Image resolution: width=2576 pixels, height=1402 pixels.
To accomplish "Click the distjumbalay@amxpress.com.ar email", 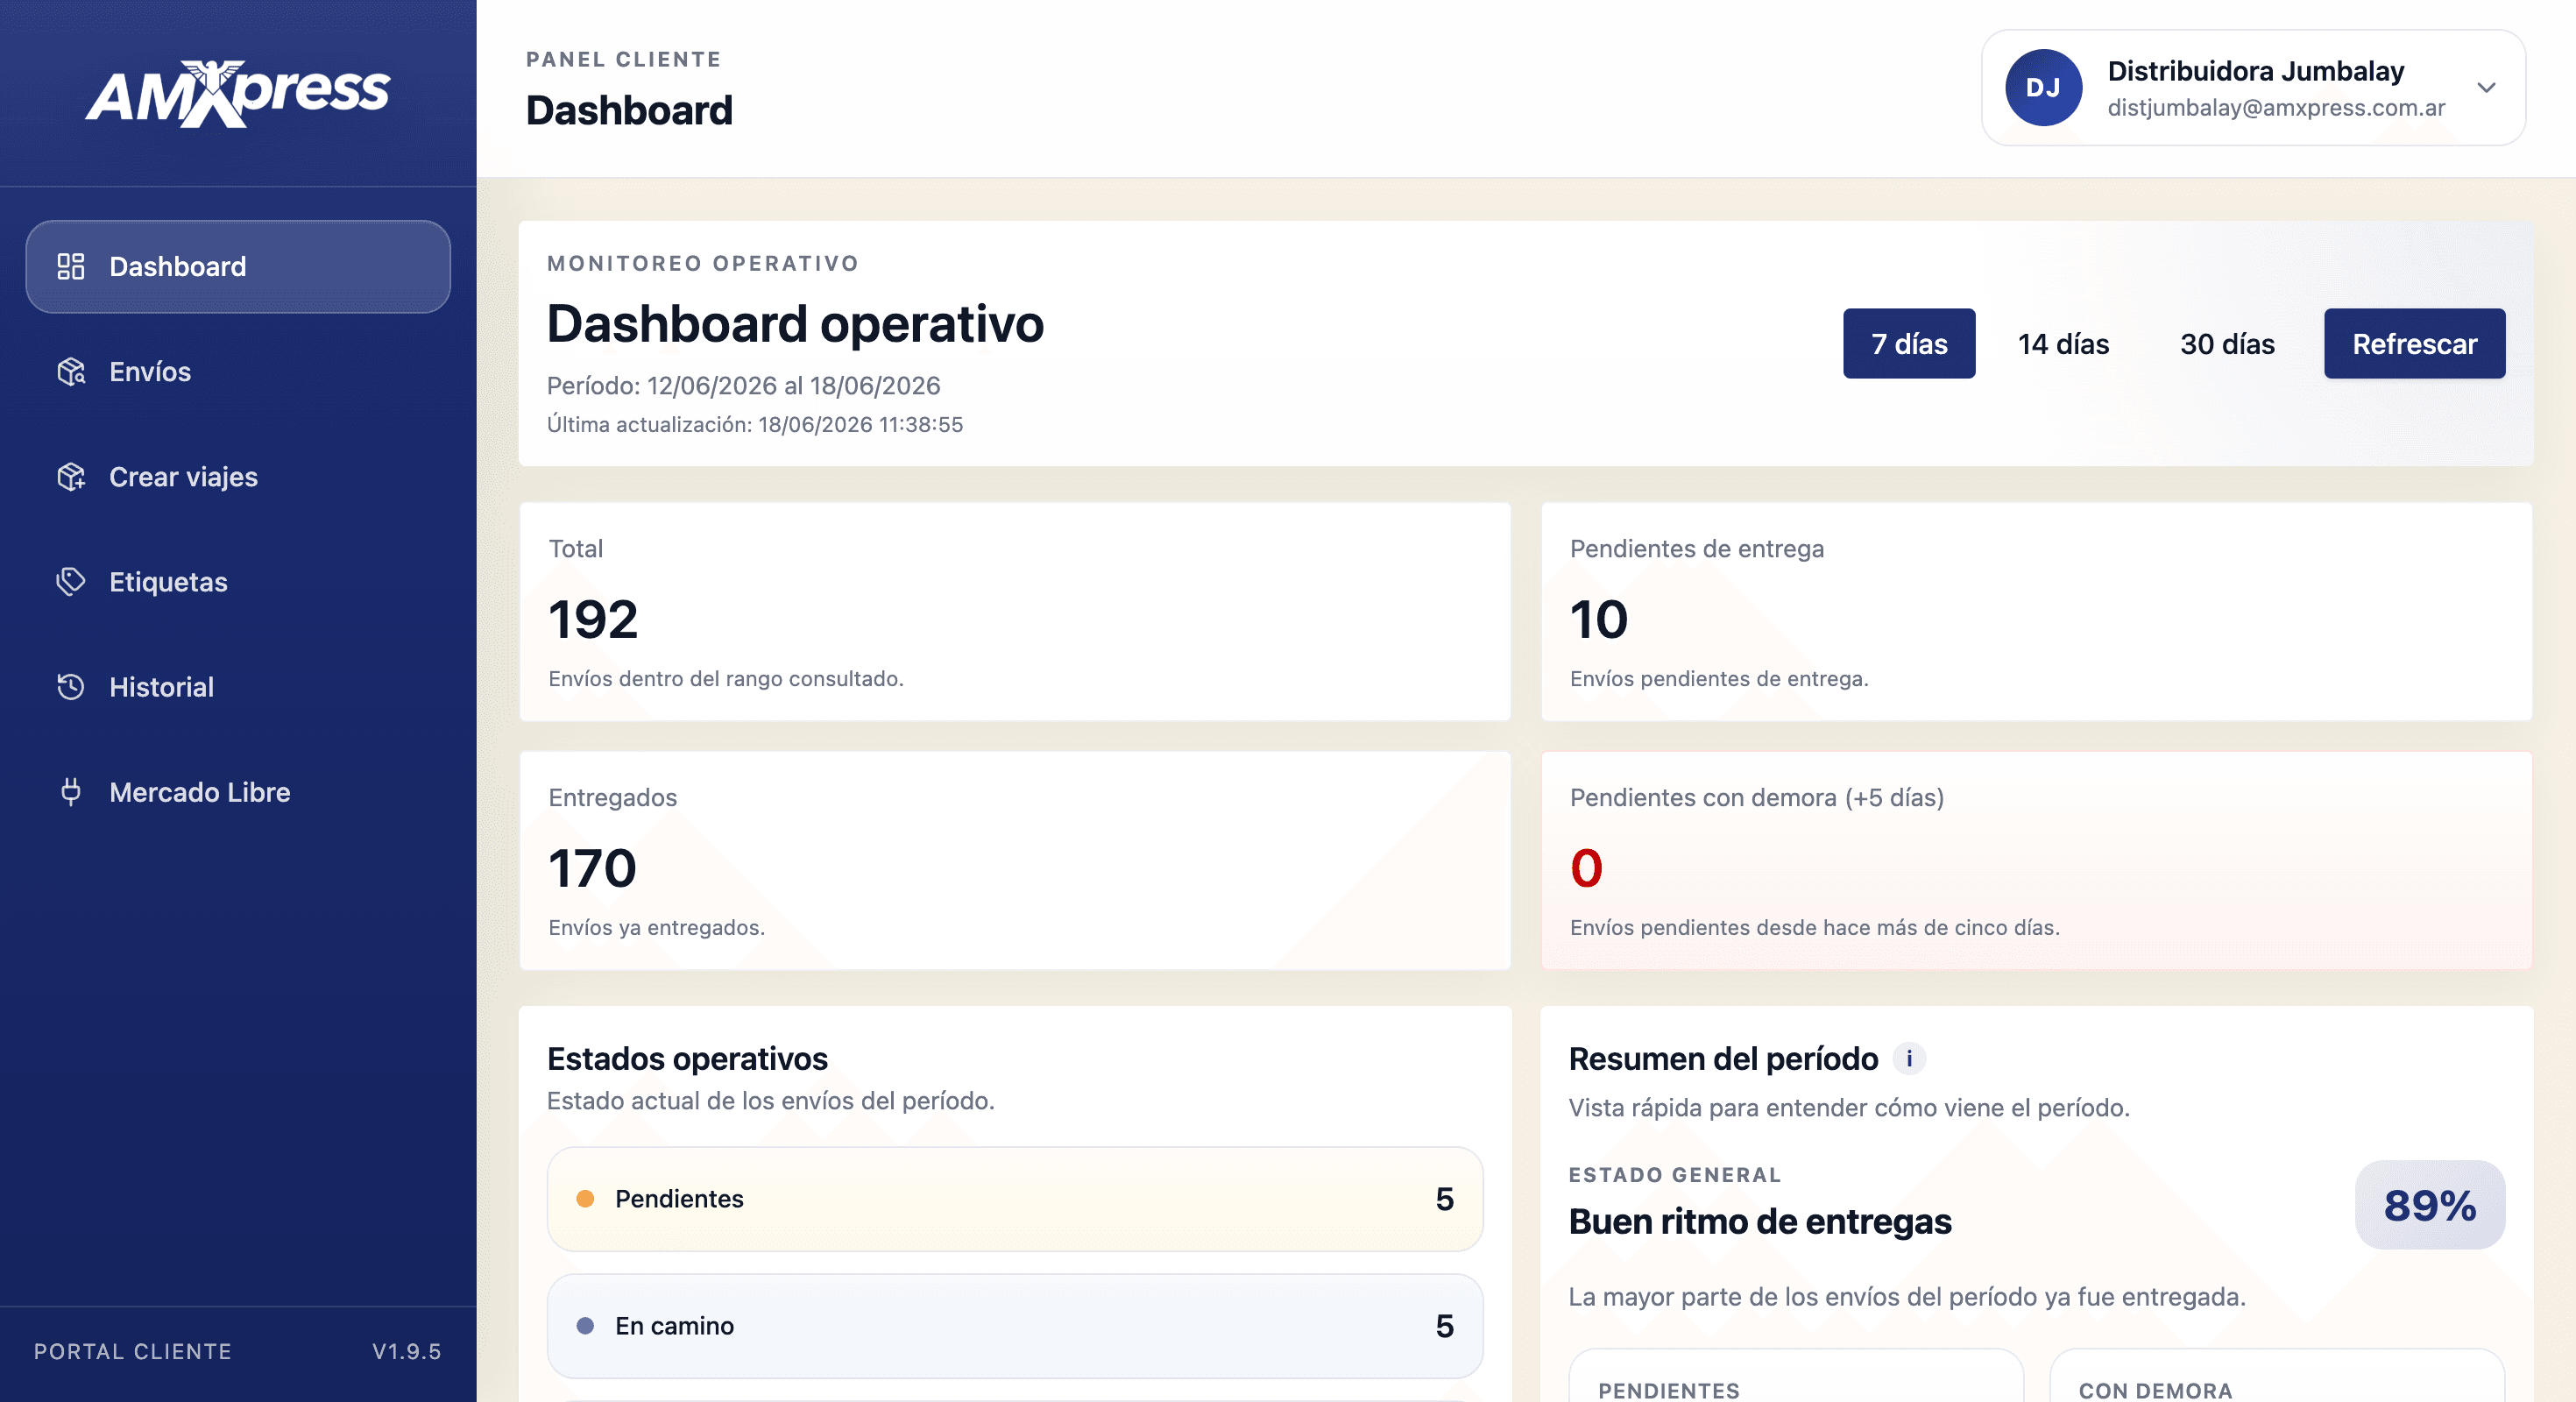I will click(x=2276, y=107).
